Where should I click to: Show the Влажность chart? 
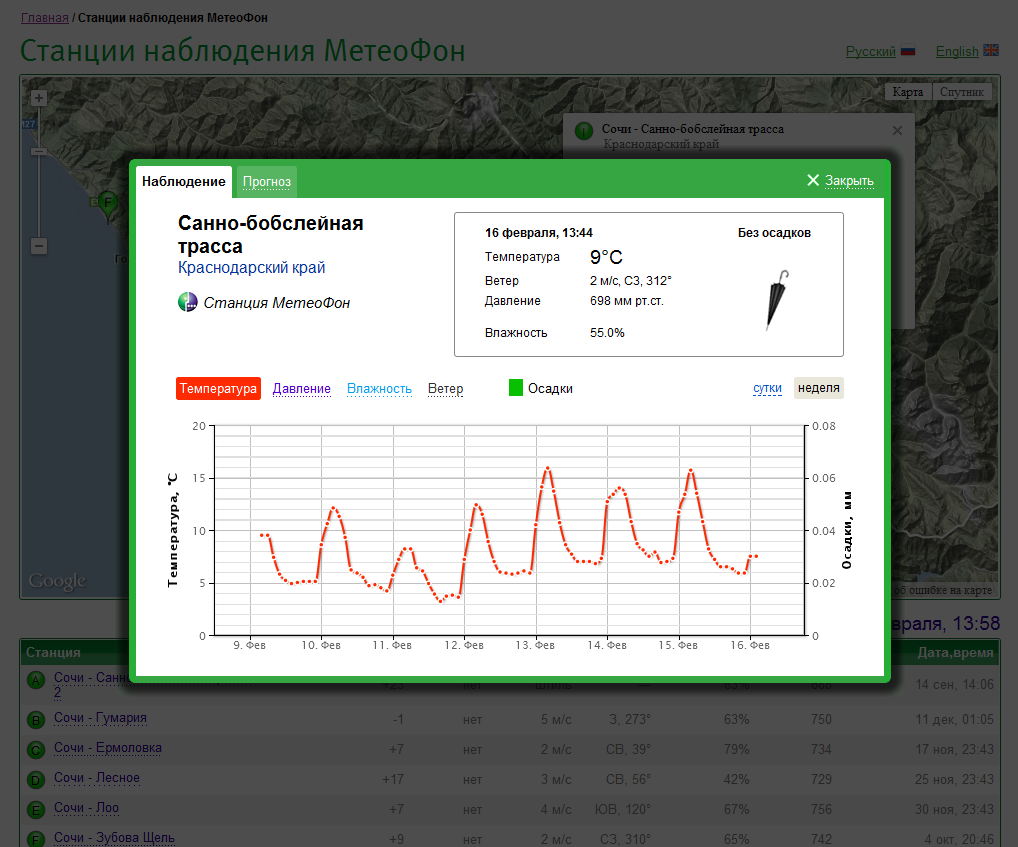379,388
